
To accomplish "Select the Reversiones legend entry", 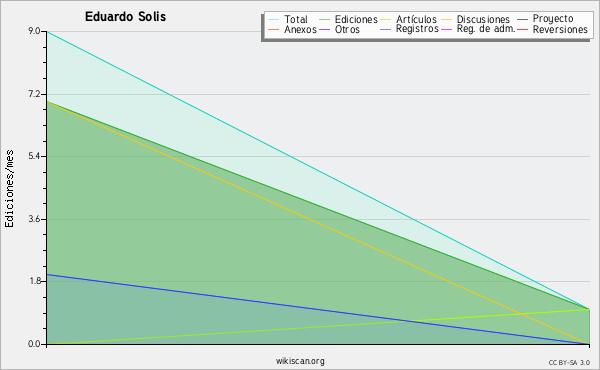I will [553, 29].
